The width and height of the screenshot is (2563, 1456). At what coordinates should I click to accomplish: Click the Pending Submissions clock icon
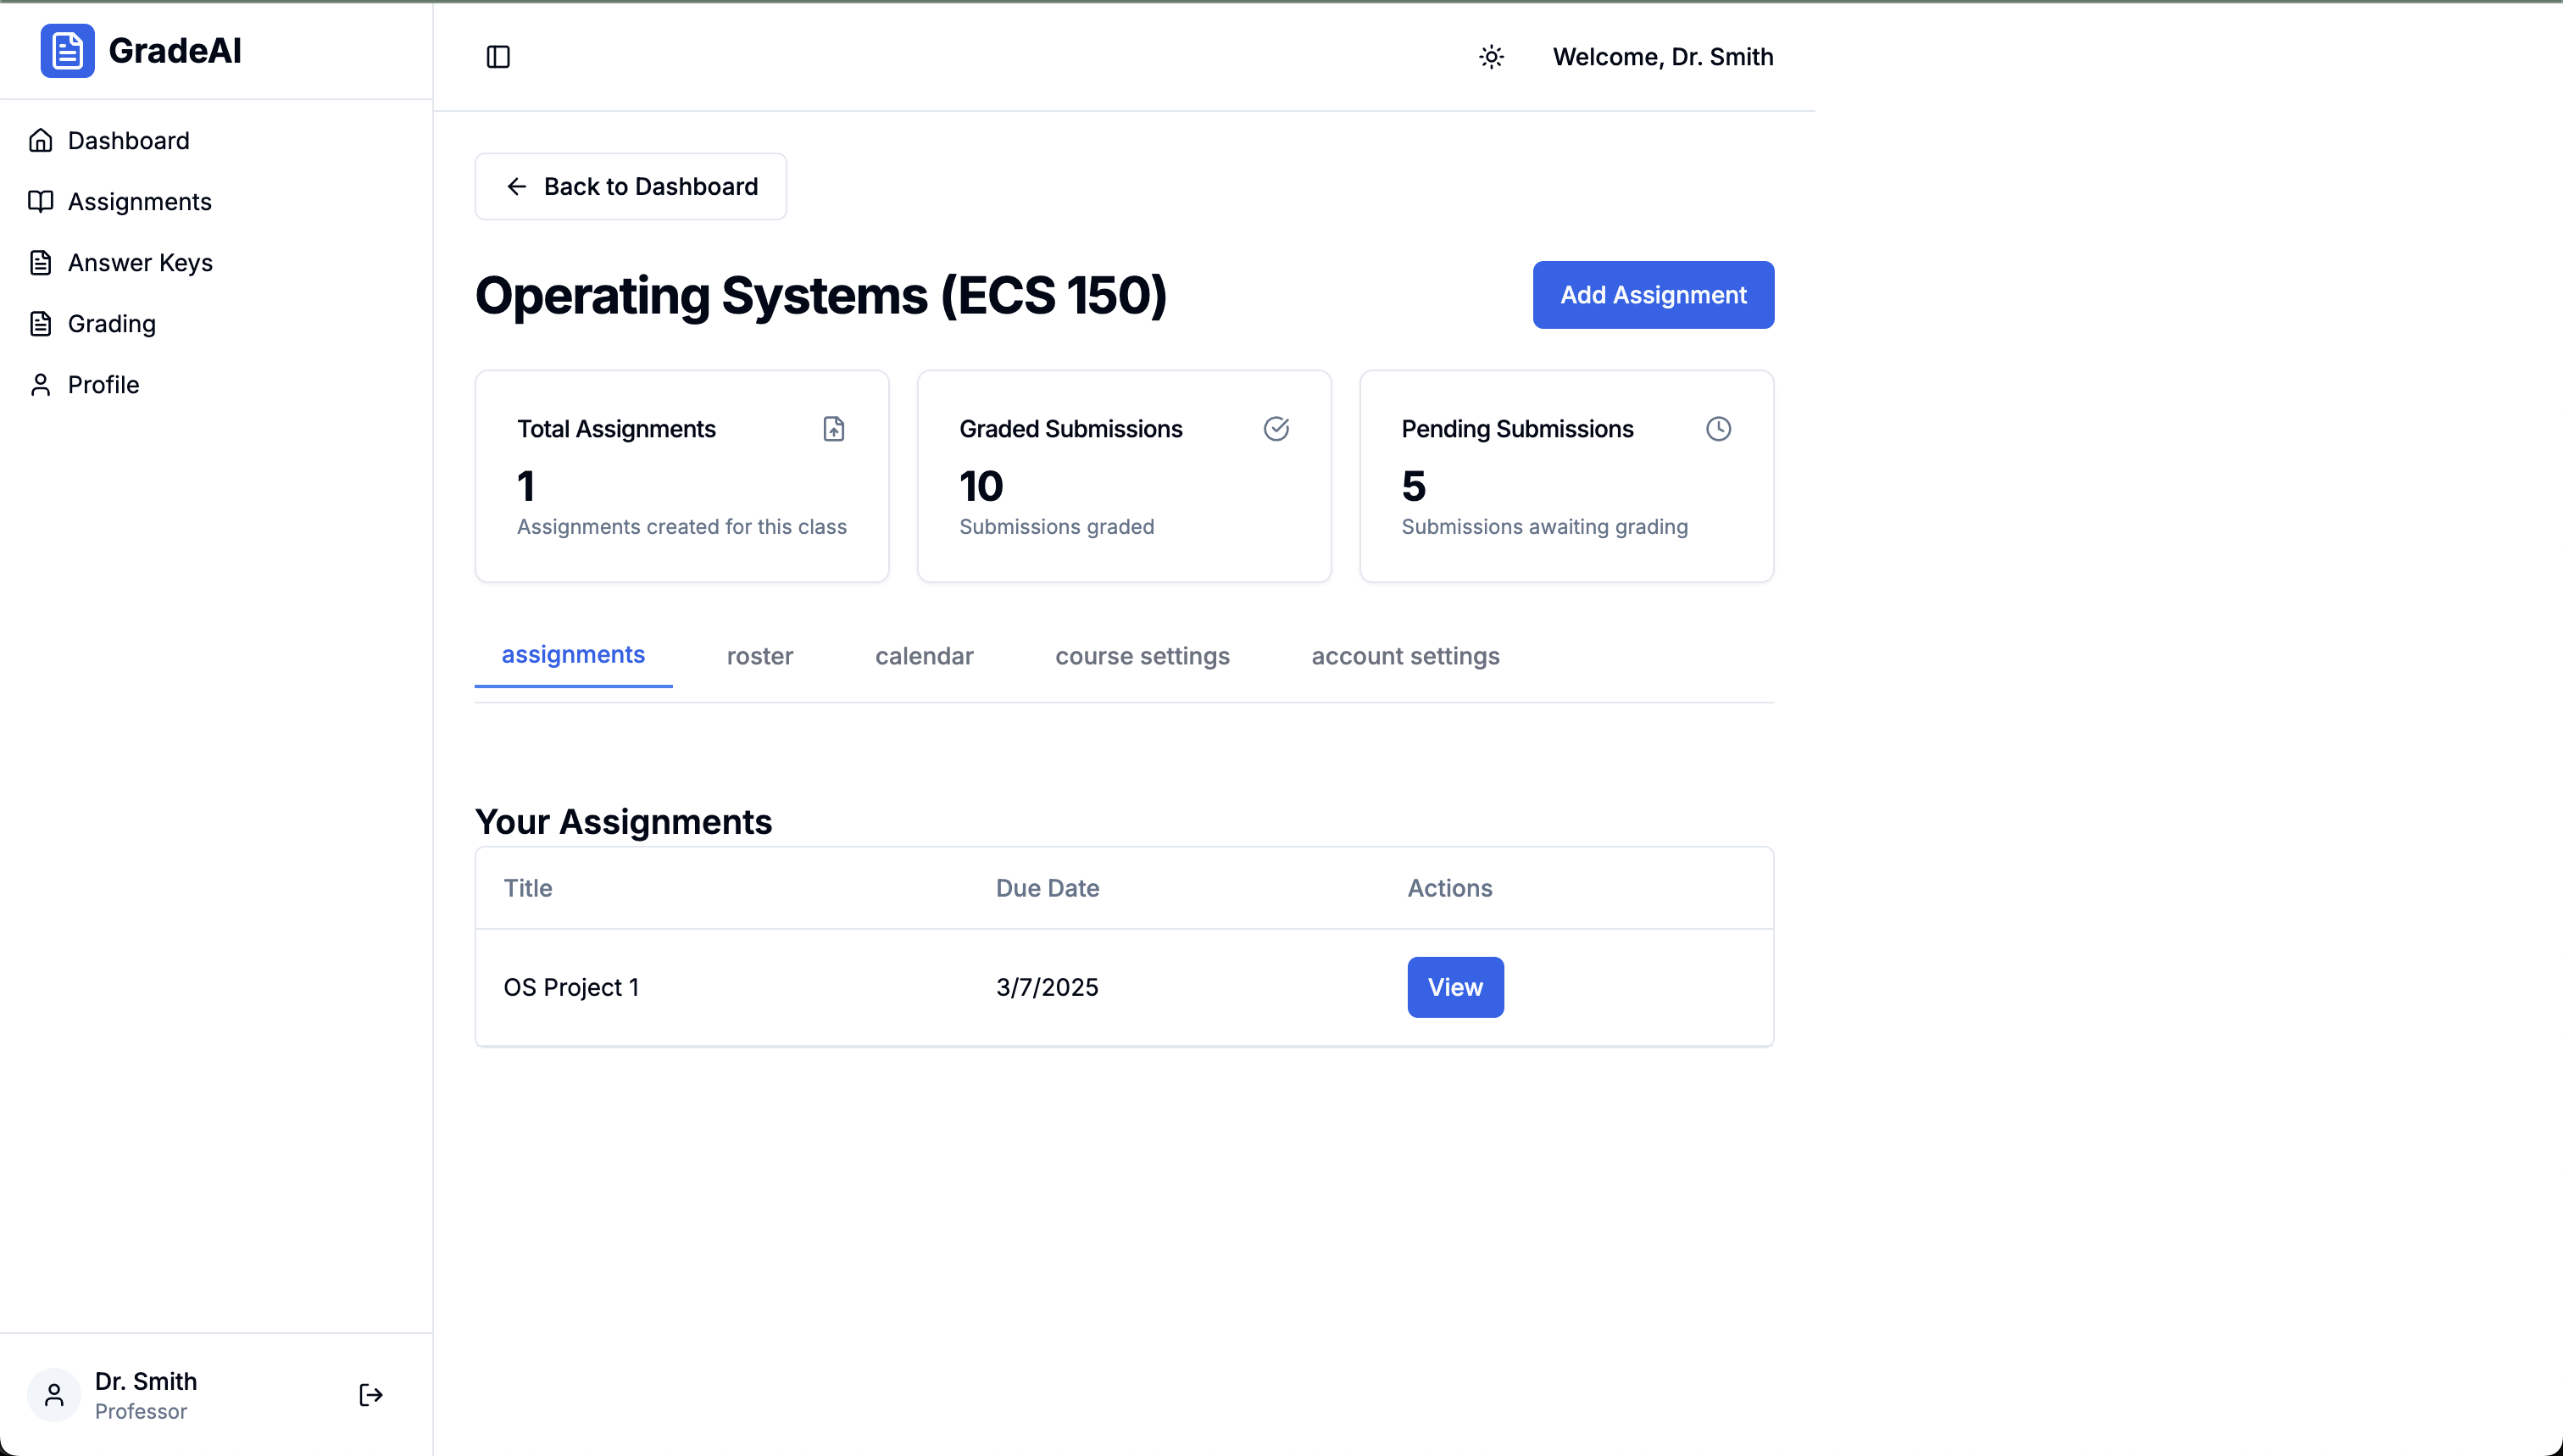pyautogui.click(x=1718, y=429)
